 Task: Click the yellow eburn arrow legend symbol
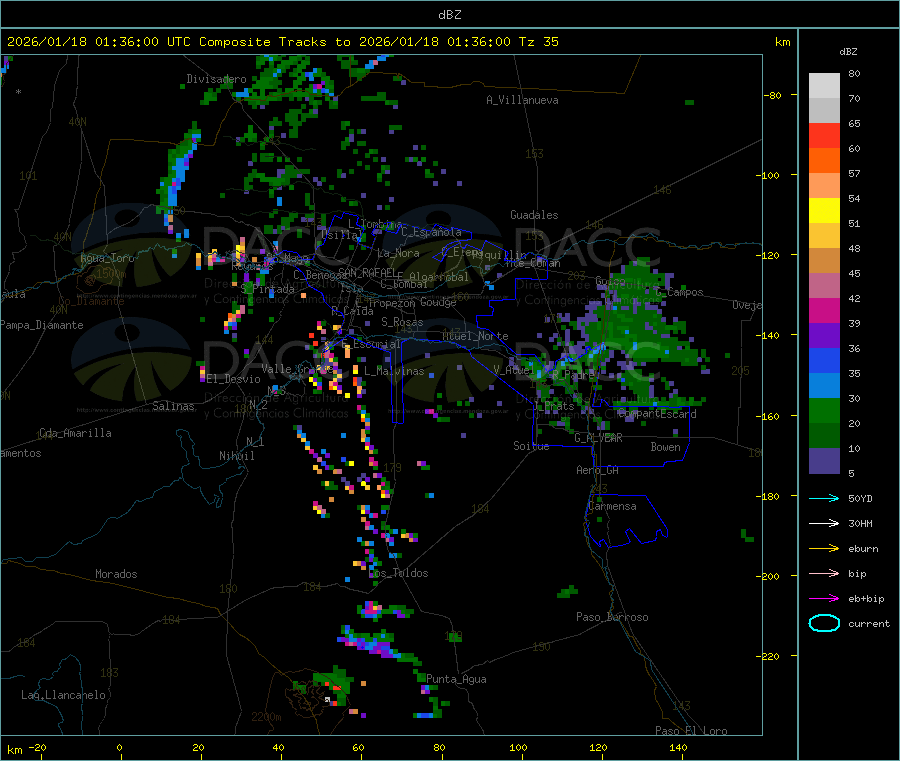[x=824, y=548]
